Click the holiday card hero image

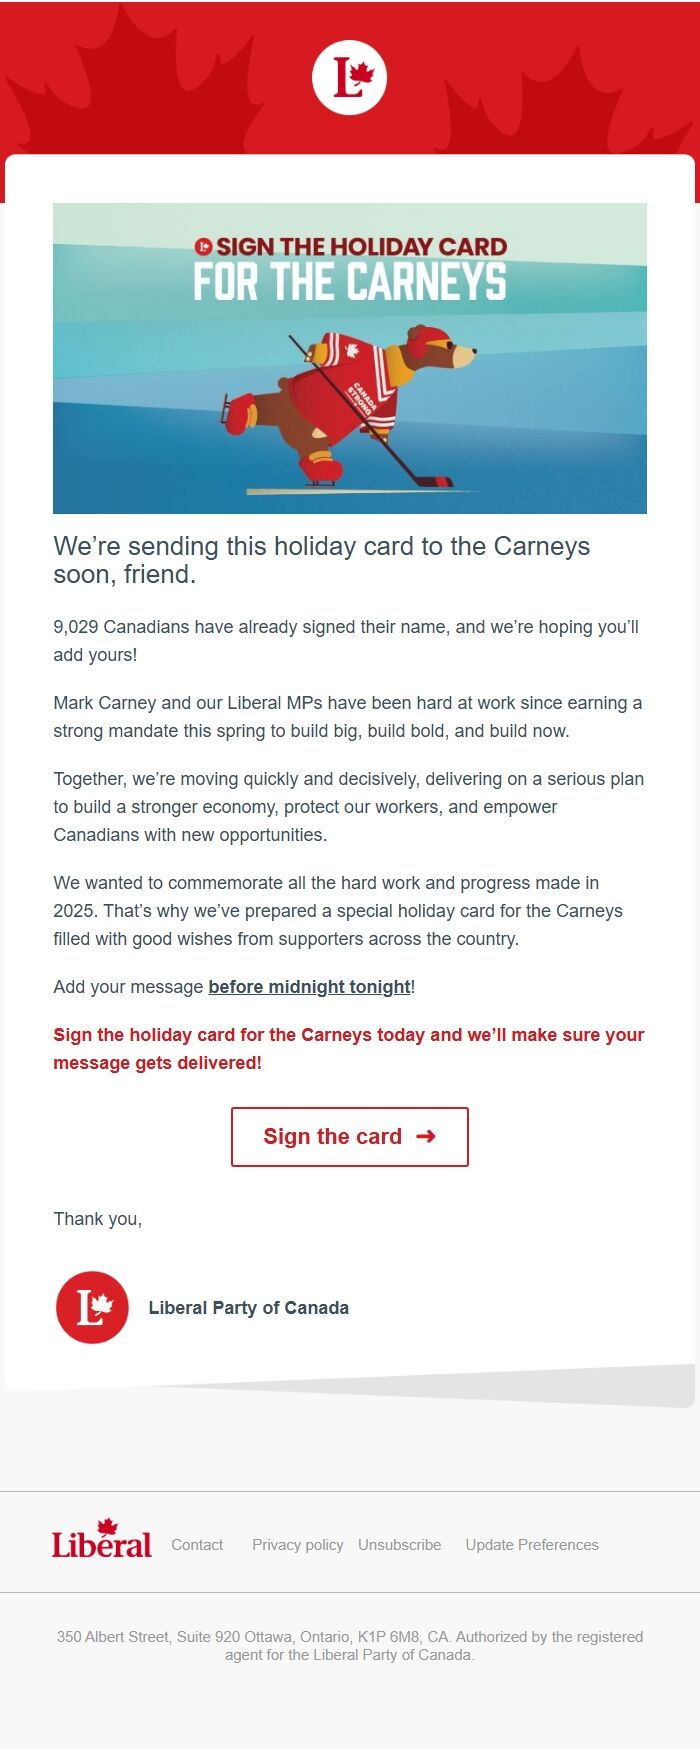coord(349,355)
